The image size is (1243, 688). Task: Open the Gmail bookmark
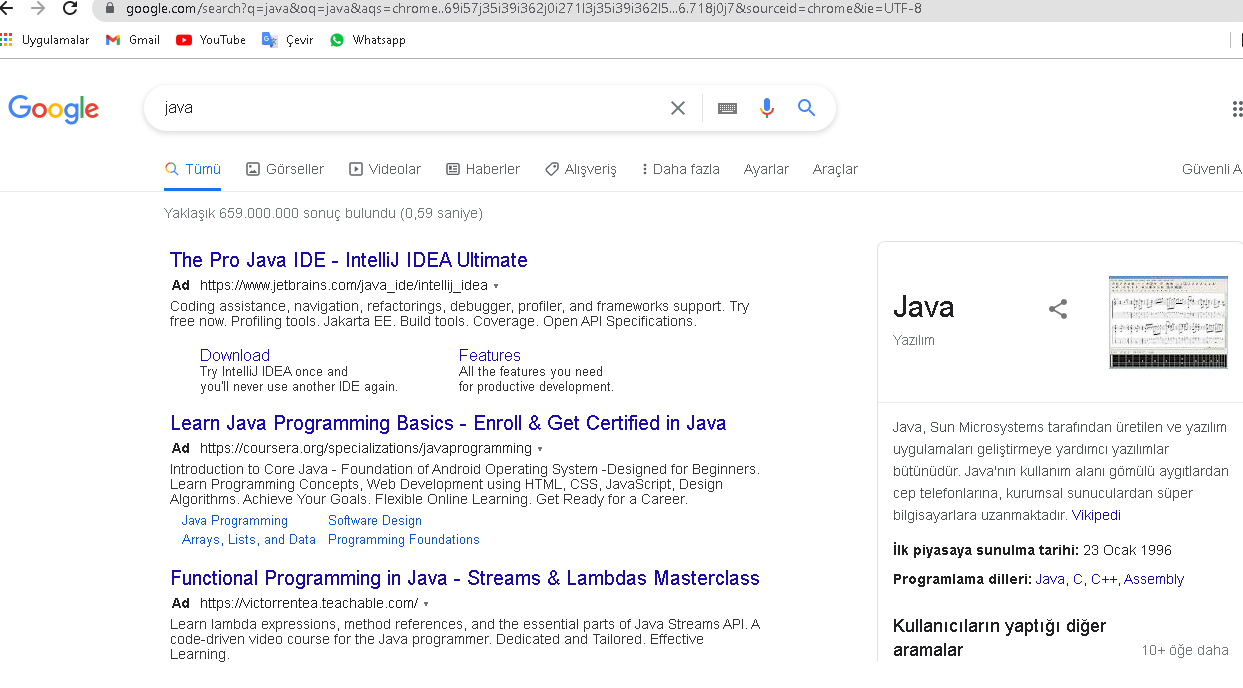click(133, 40)
